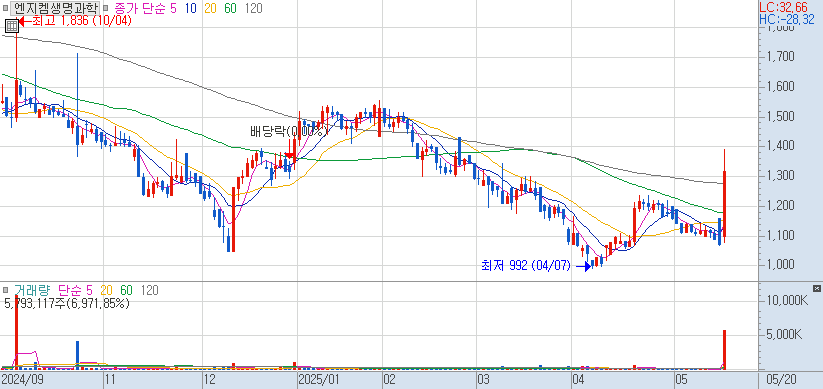This screenshot has height=389, width=823.
Task: Click the 2024/09 date axis label
Action: [x=22, y=379]
